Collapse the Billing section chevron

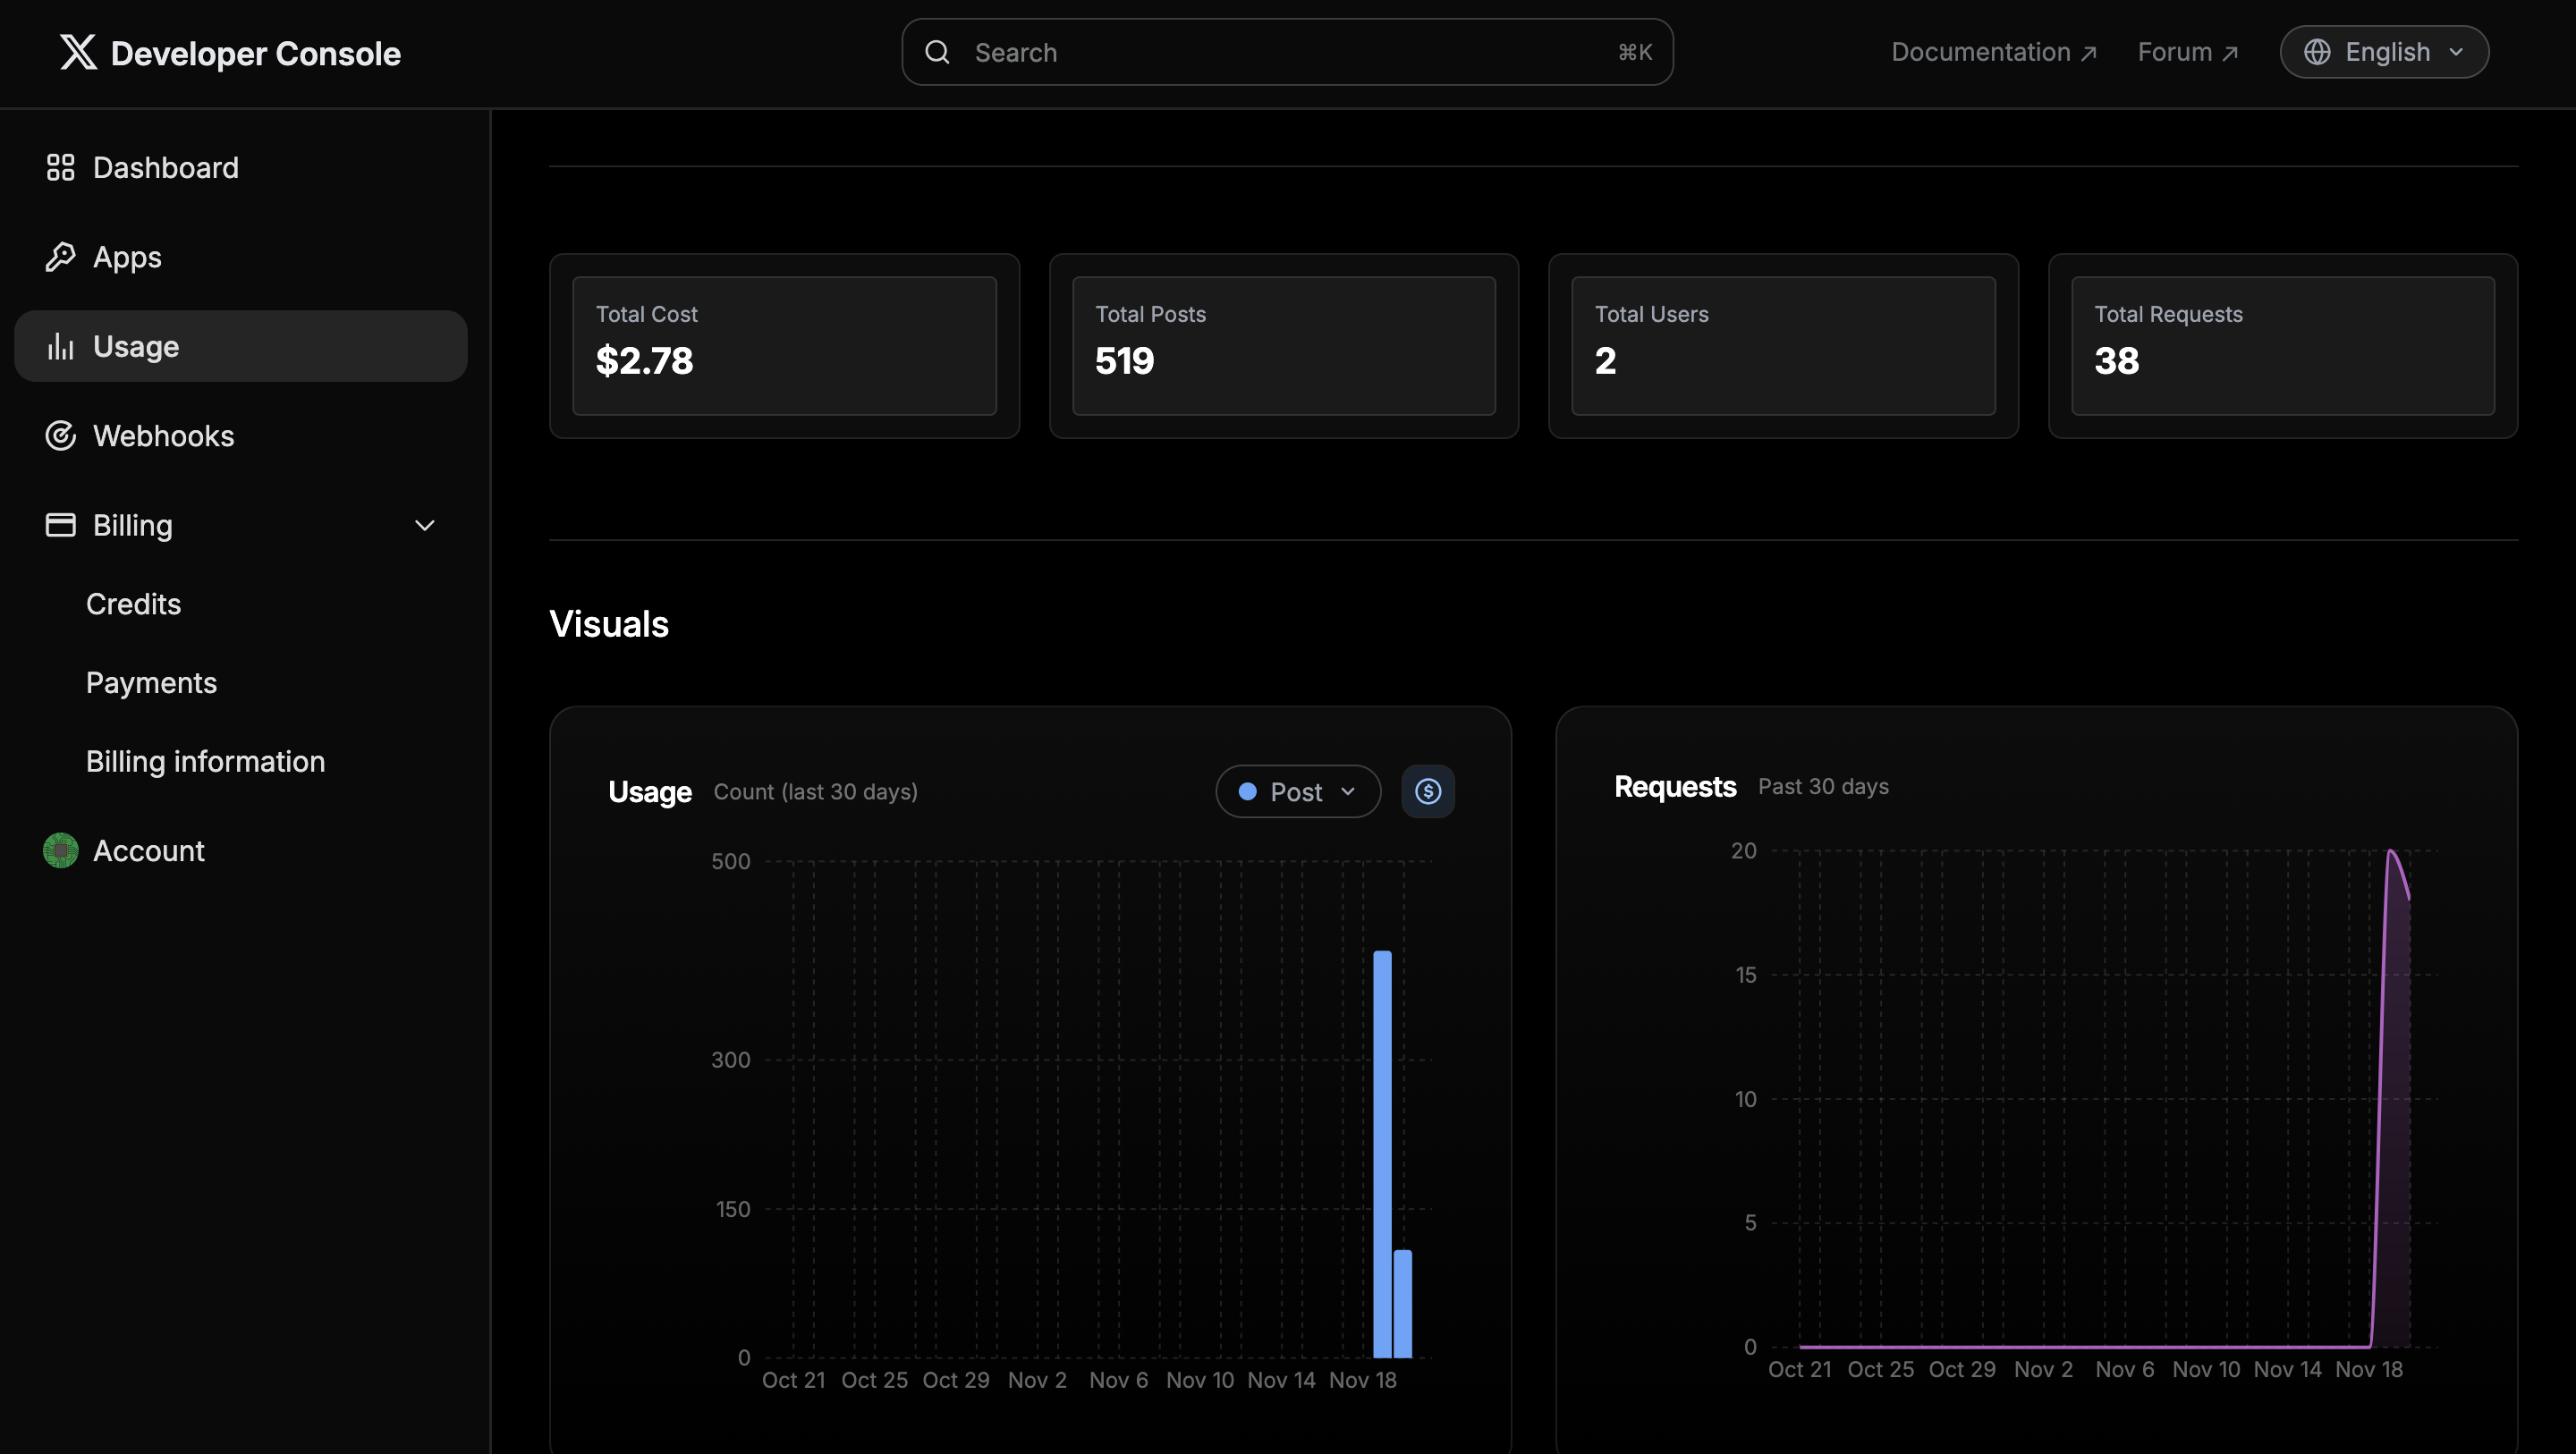pos(424,525)
